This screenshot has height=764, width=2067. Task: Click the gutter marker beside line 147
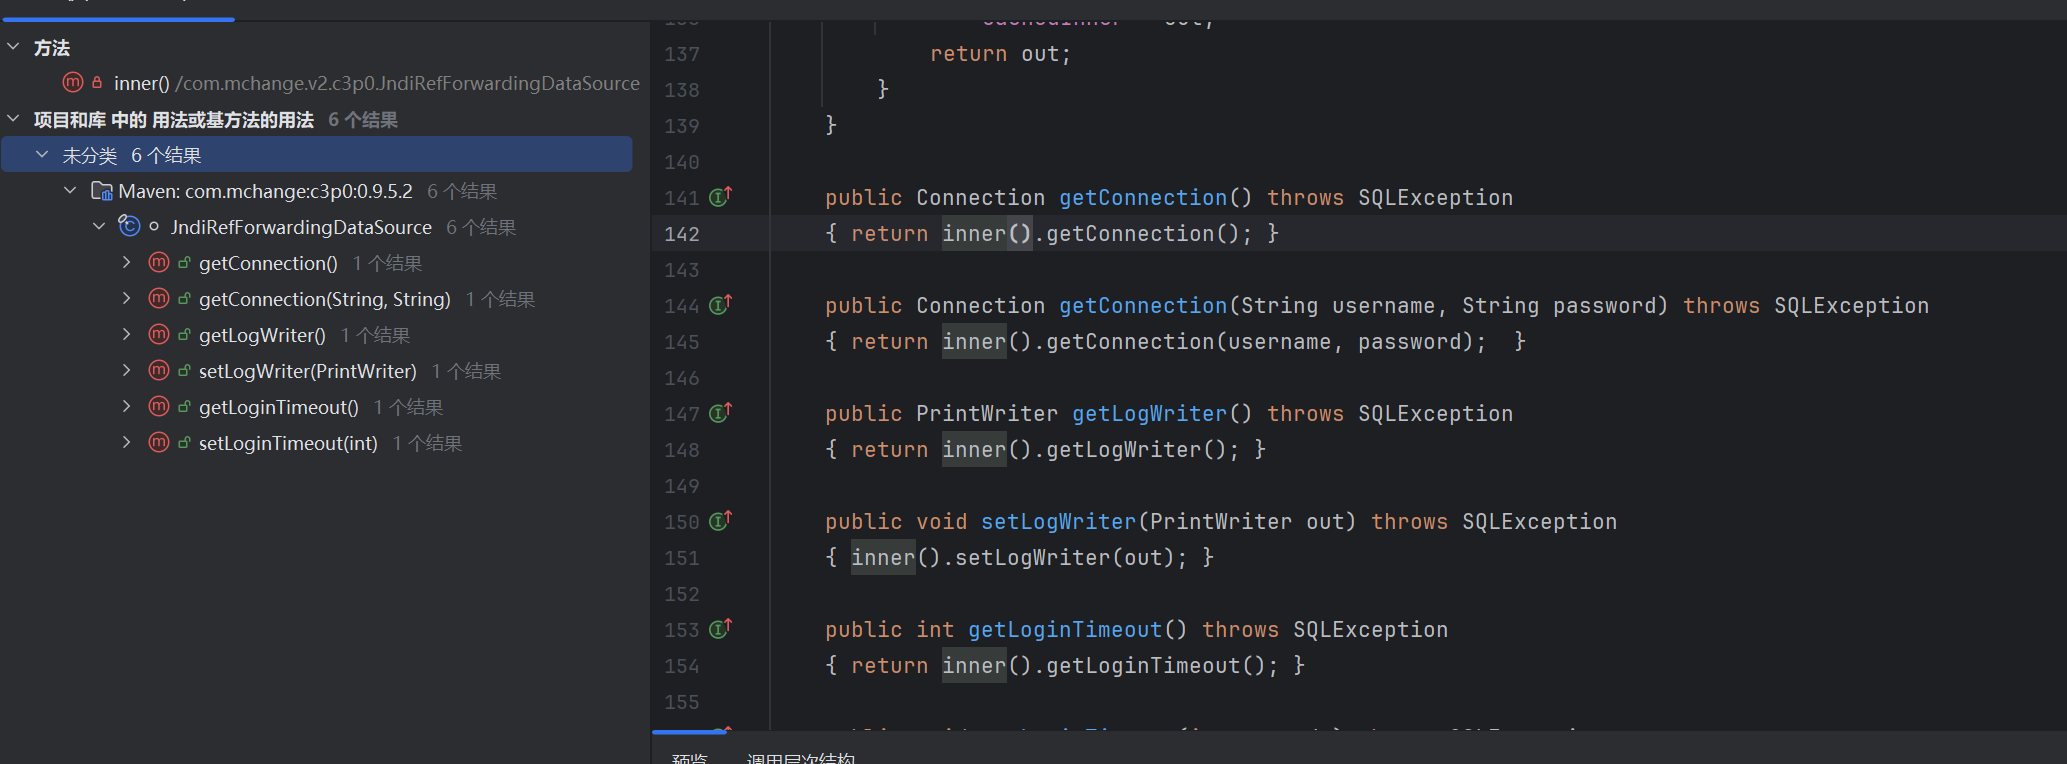(x=720, y=413)
